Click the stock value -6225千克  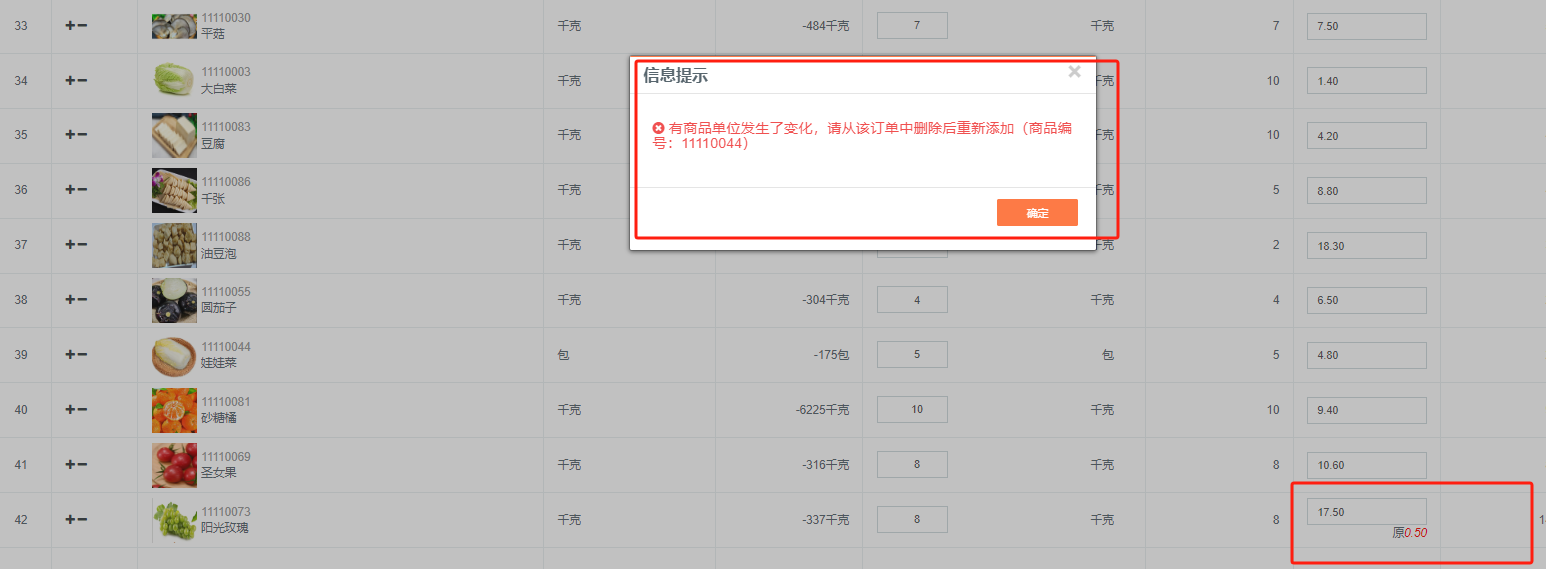click(x=823, y=410)
